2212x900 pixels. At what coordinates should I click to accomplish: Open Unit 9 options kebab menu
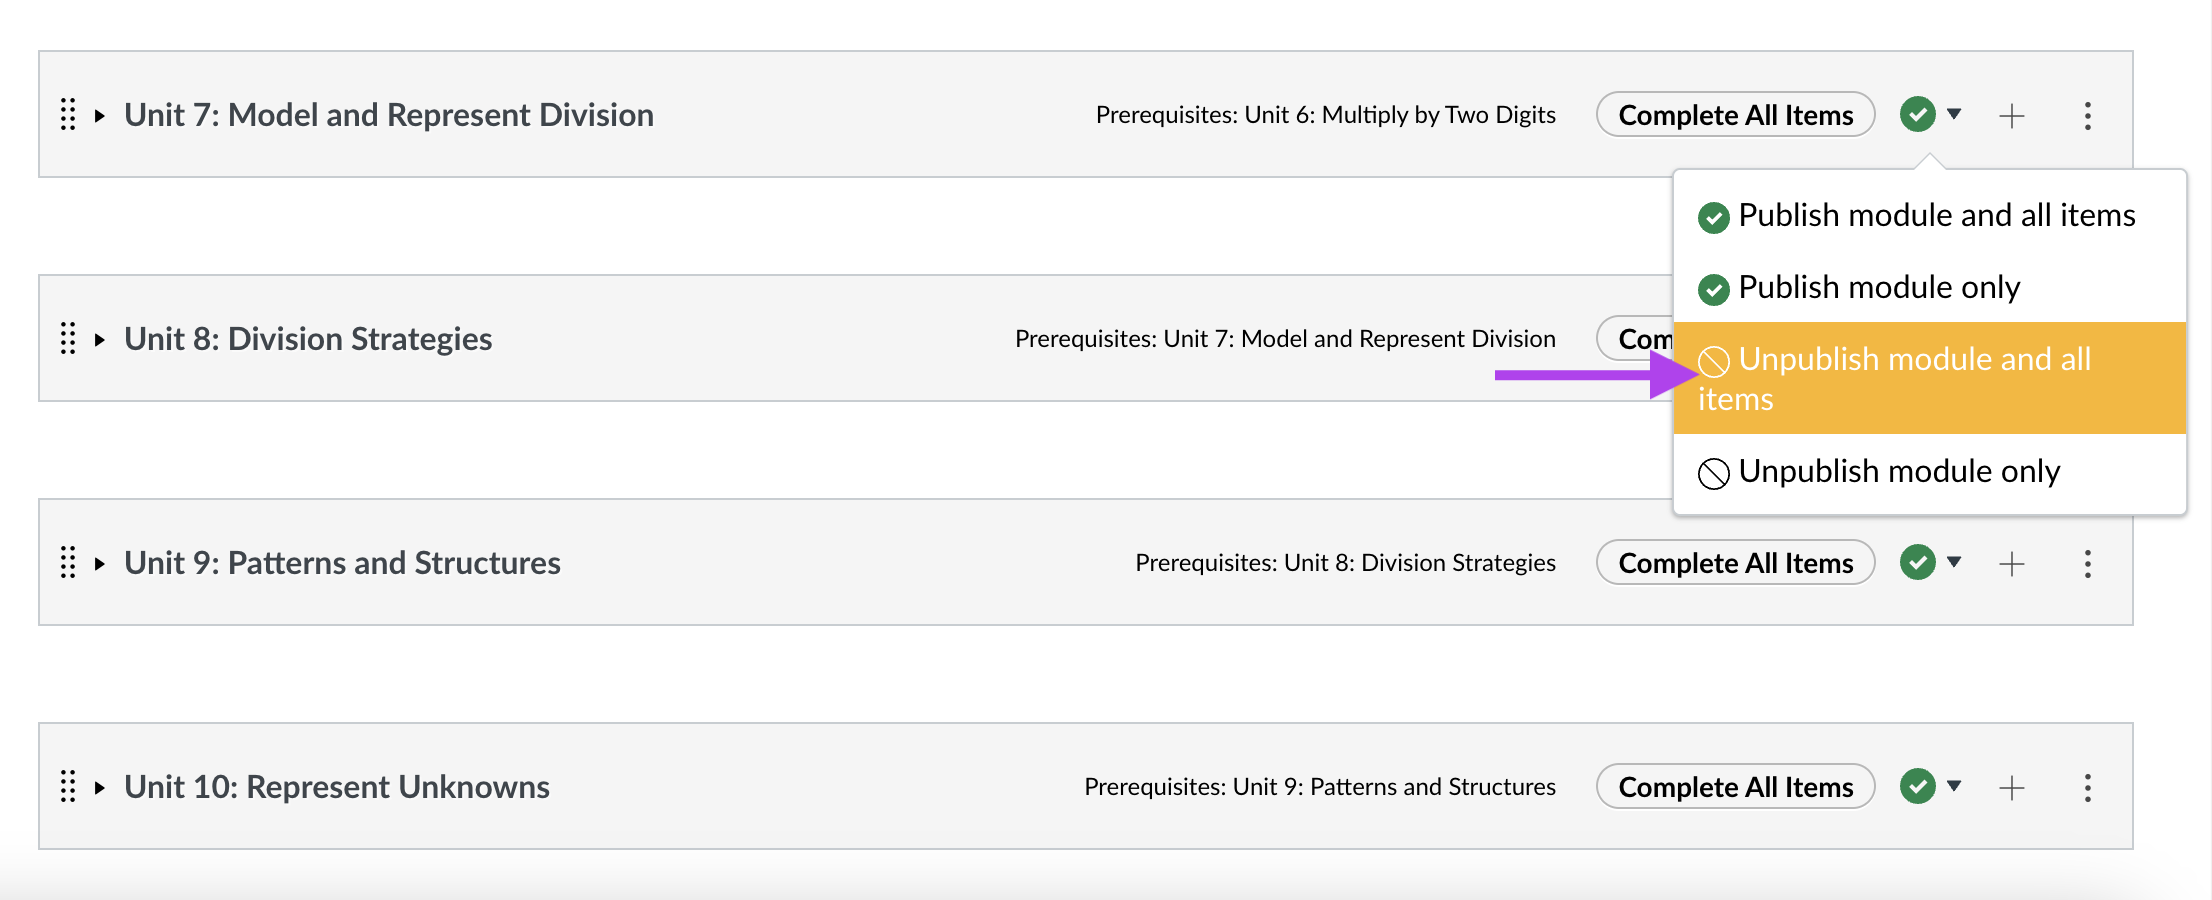tap(2087, 564)
